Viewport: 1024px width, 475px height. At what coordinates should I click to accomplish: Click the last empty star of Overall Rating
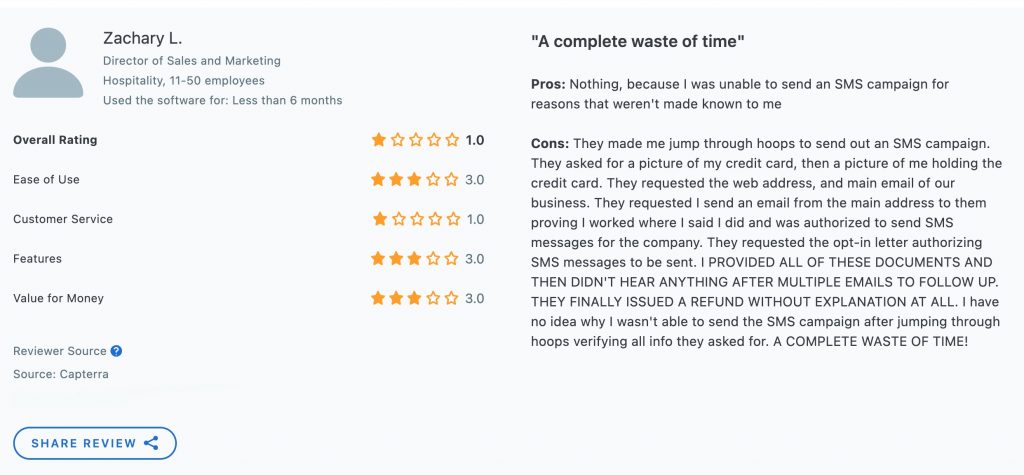coord(453,140)
